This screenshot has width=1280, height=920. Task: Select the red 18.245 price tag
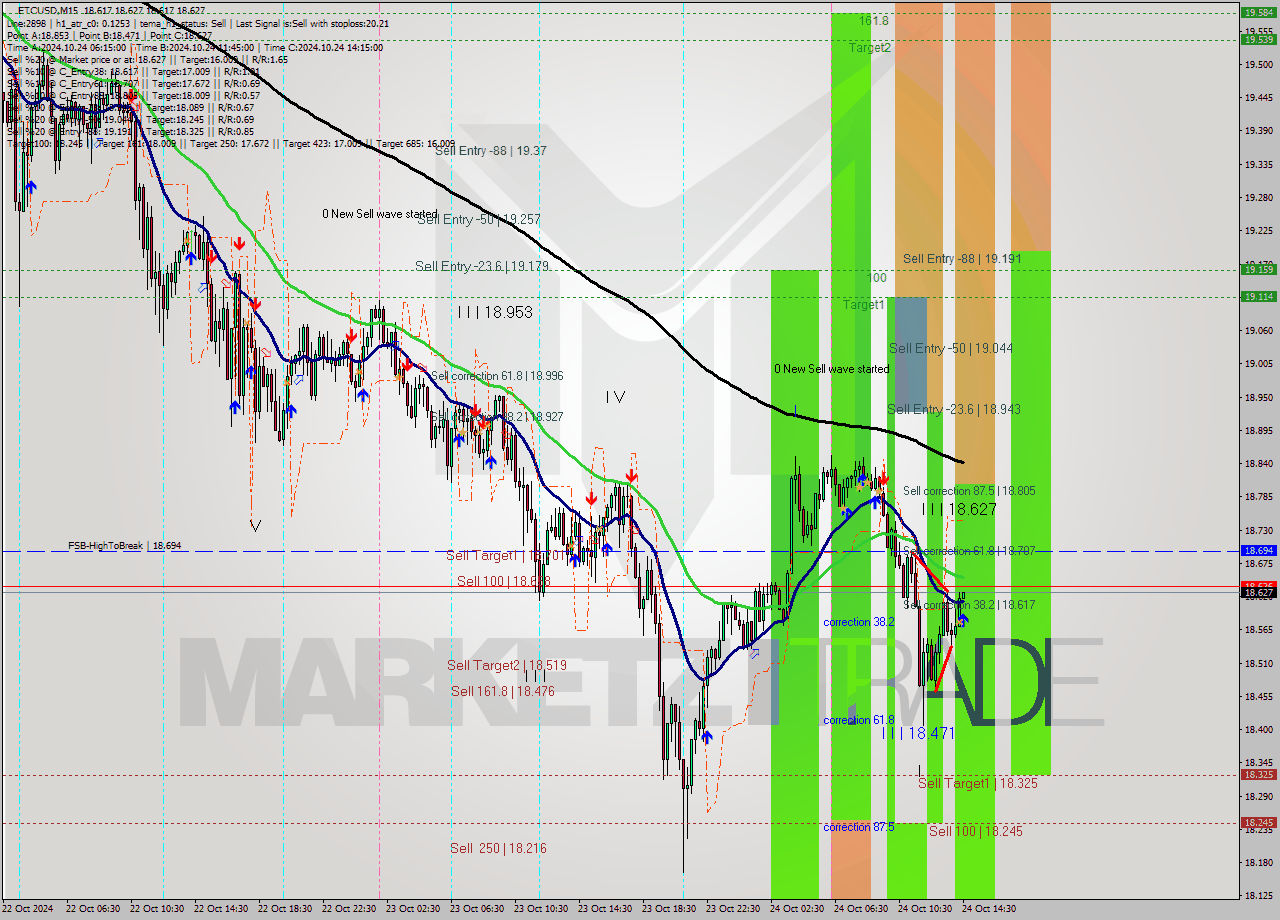click(1258, 822)
